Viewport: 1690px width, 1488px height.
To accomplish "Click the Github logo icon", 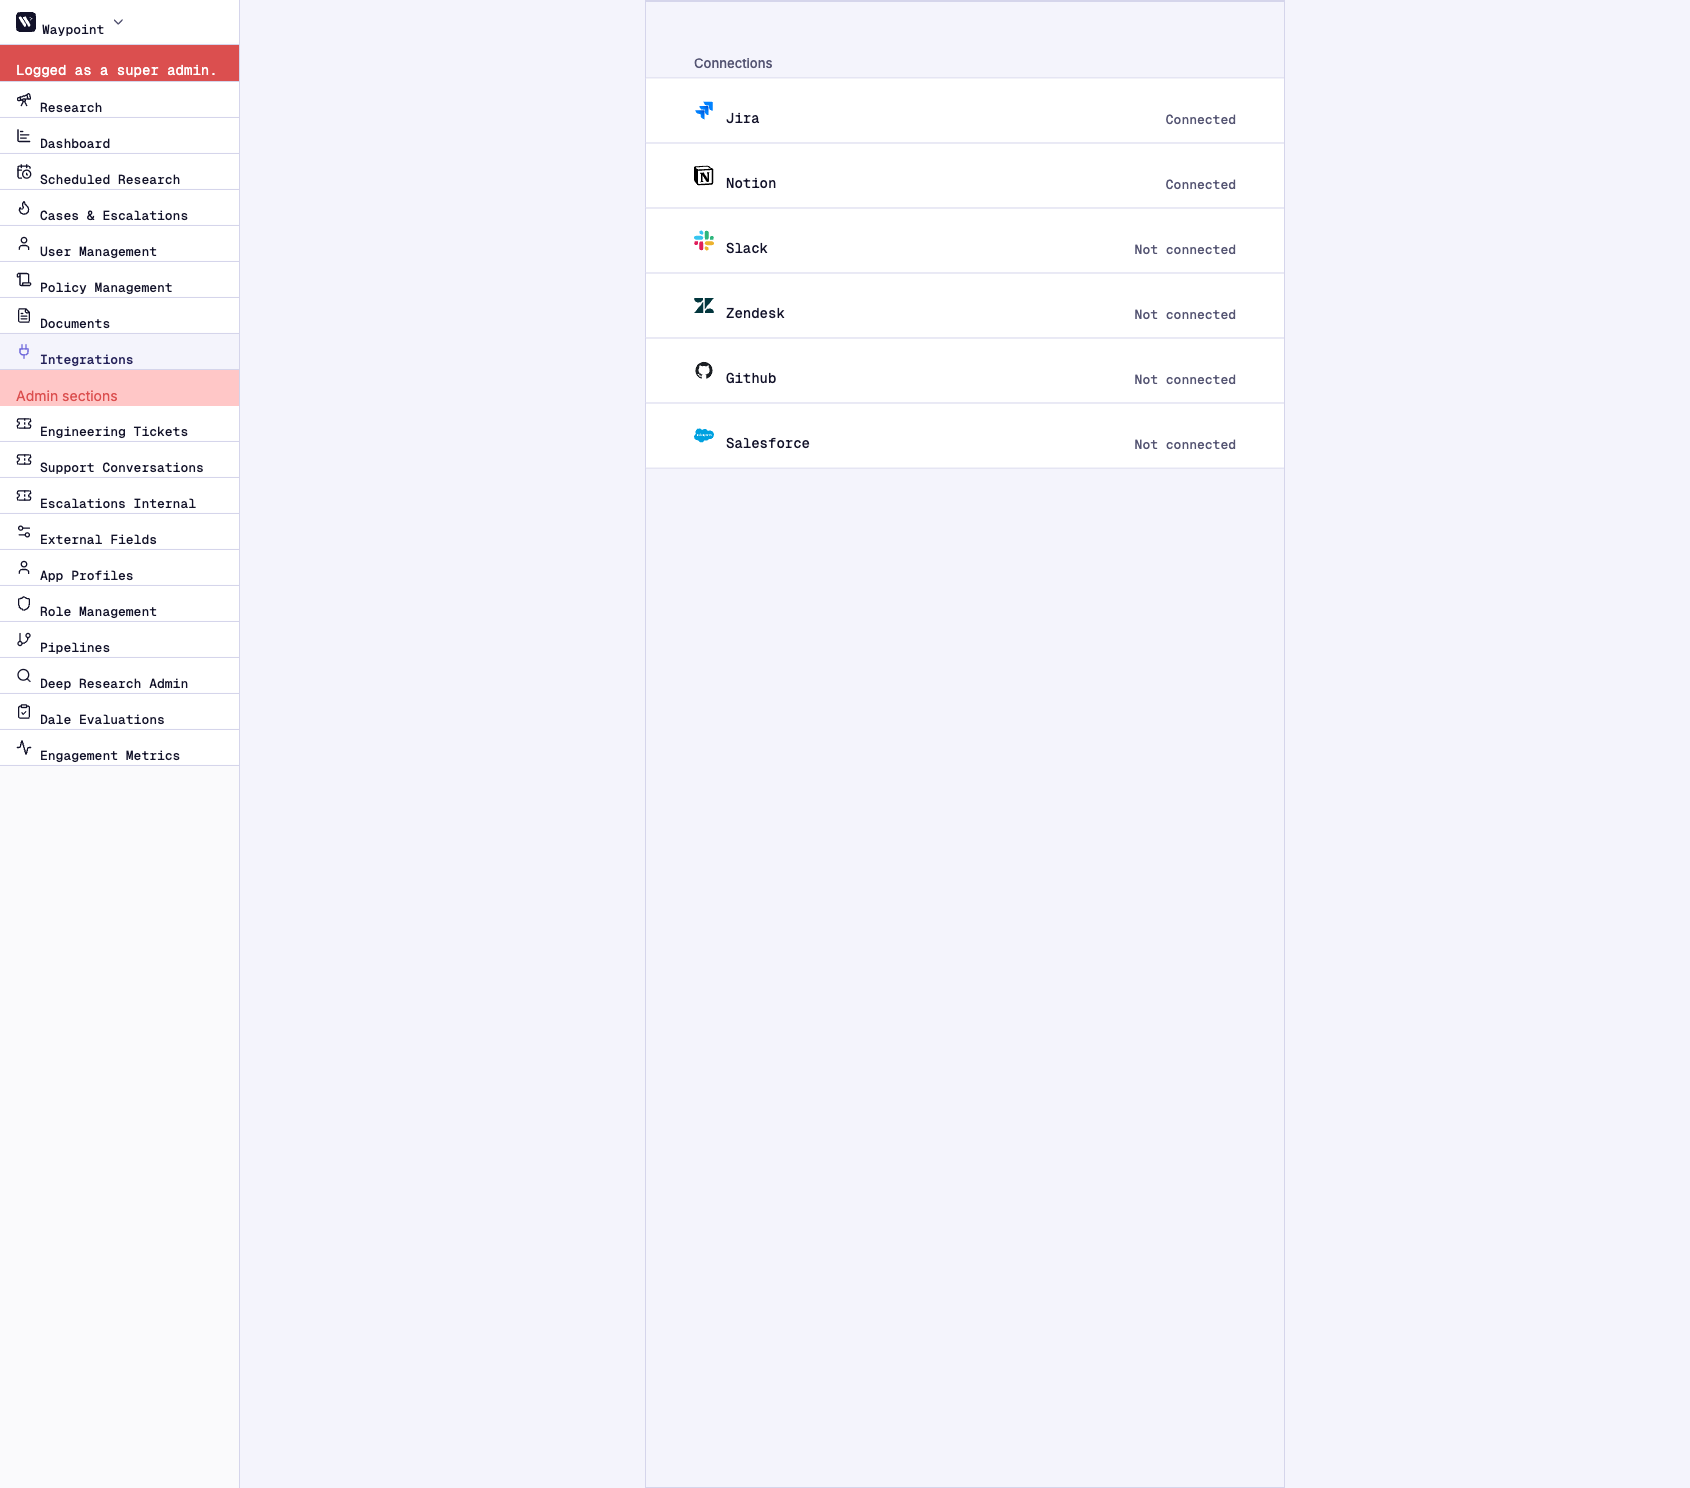I will pyautogui.click(x=704, y=370).
